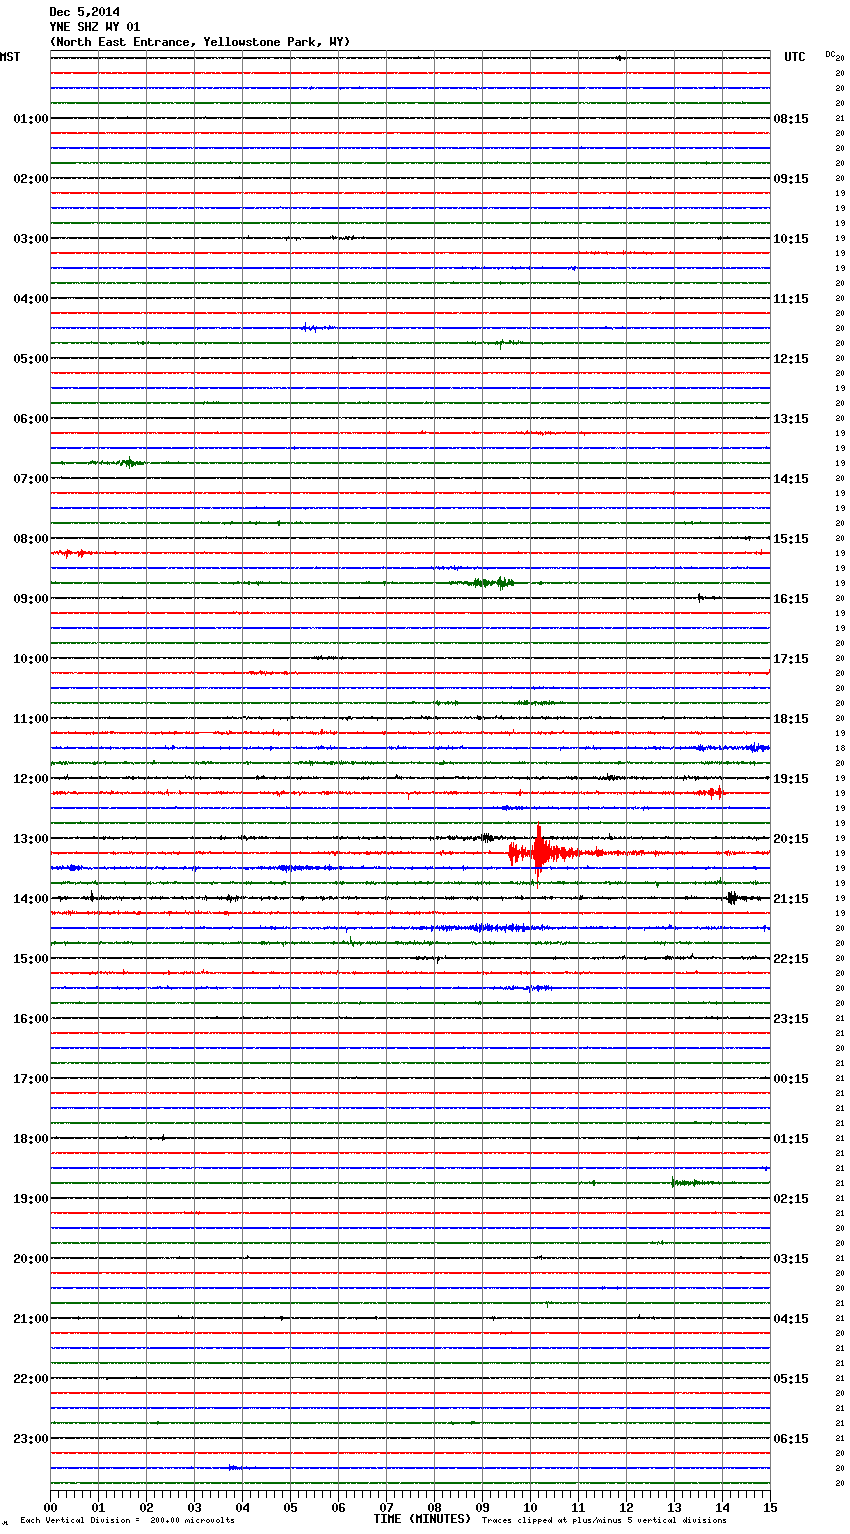Click the 02:15 UTC time label
The width and height of the screenshot is (850, 1534).
[x=791, y=1199]
